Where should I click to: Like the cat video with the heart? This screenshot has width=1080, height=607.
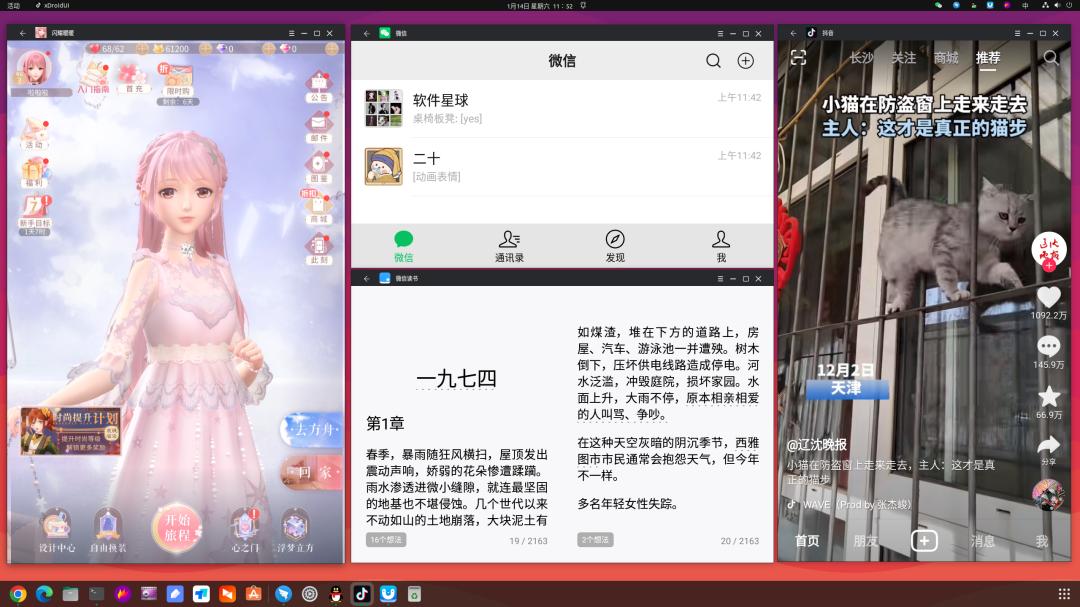tap(1047, 296)
